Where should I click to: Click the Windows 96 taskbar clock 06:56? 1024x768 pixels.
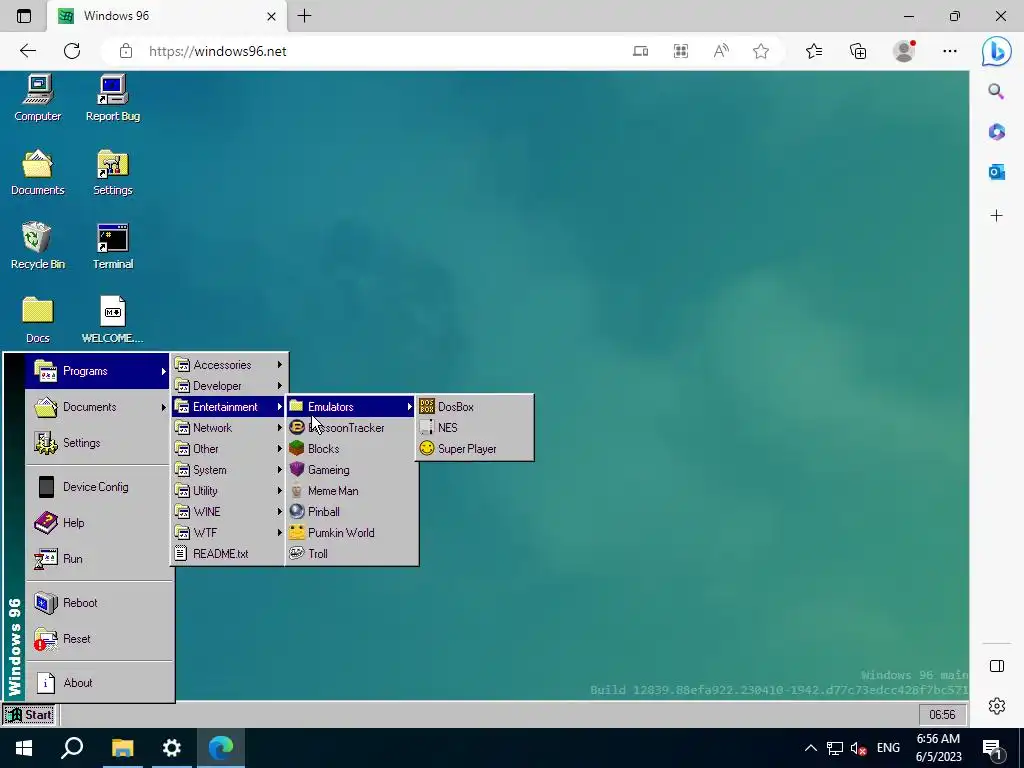(x=942, y=715)
